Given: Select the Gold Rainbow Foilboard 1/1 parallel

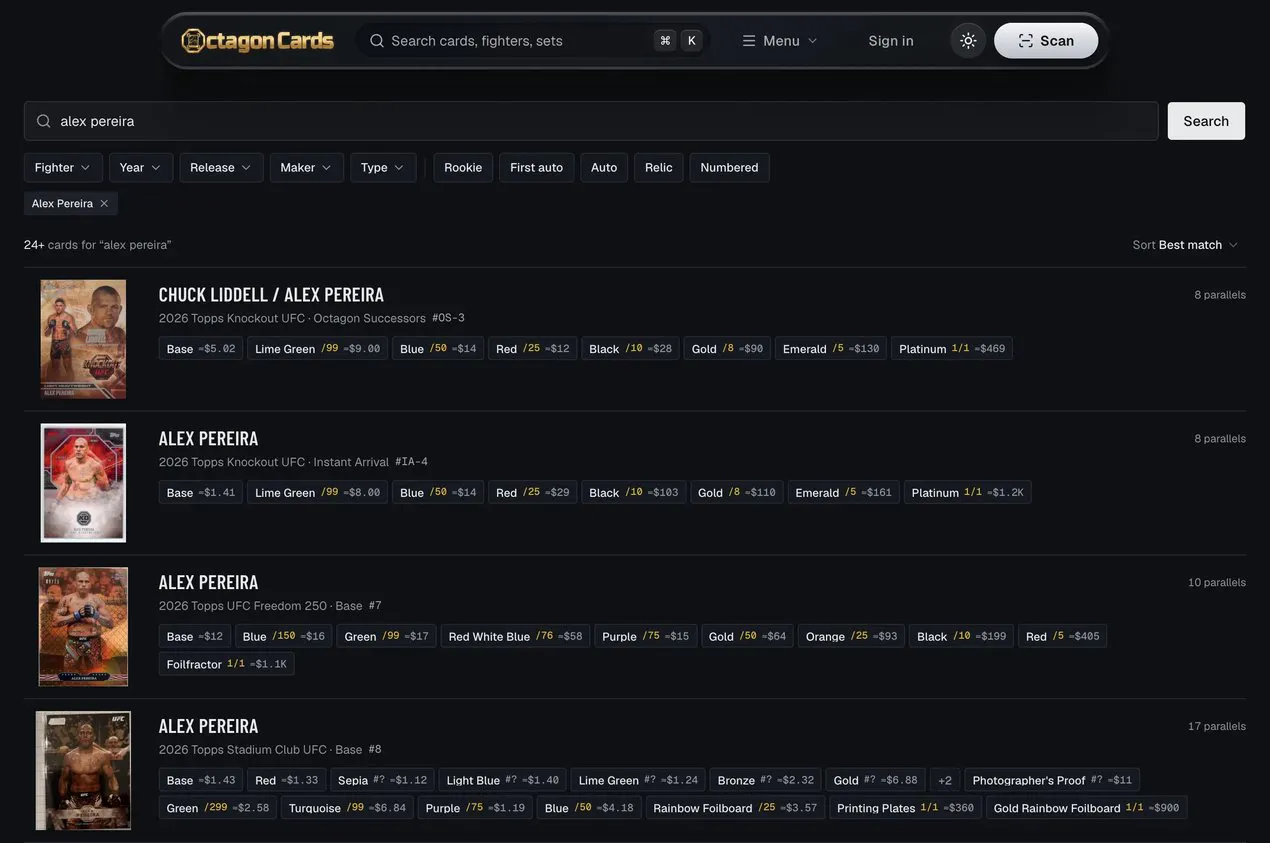Looking at the screenshot, I should pyautogui.click(x=1086, y=809).
